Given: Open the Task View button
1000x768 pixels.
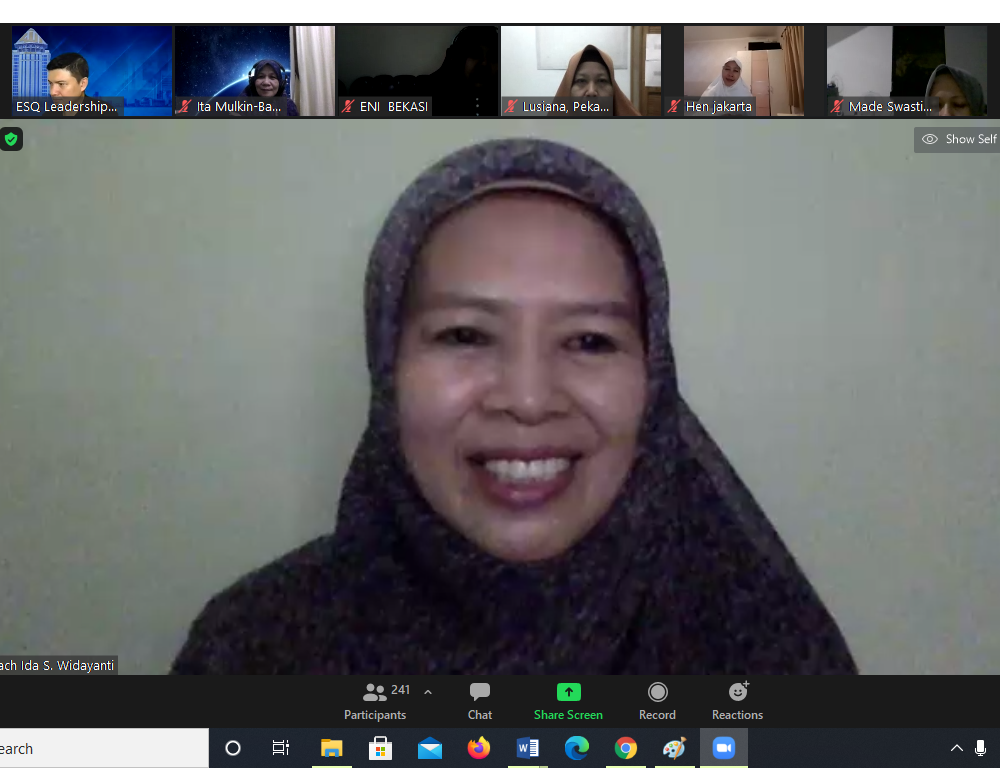Looking at the screenshot, I should (281, 748).
